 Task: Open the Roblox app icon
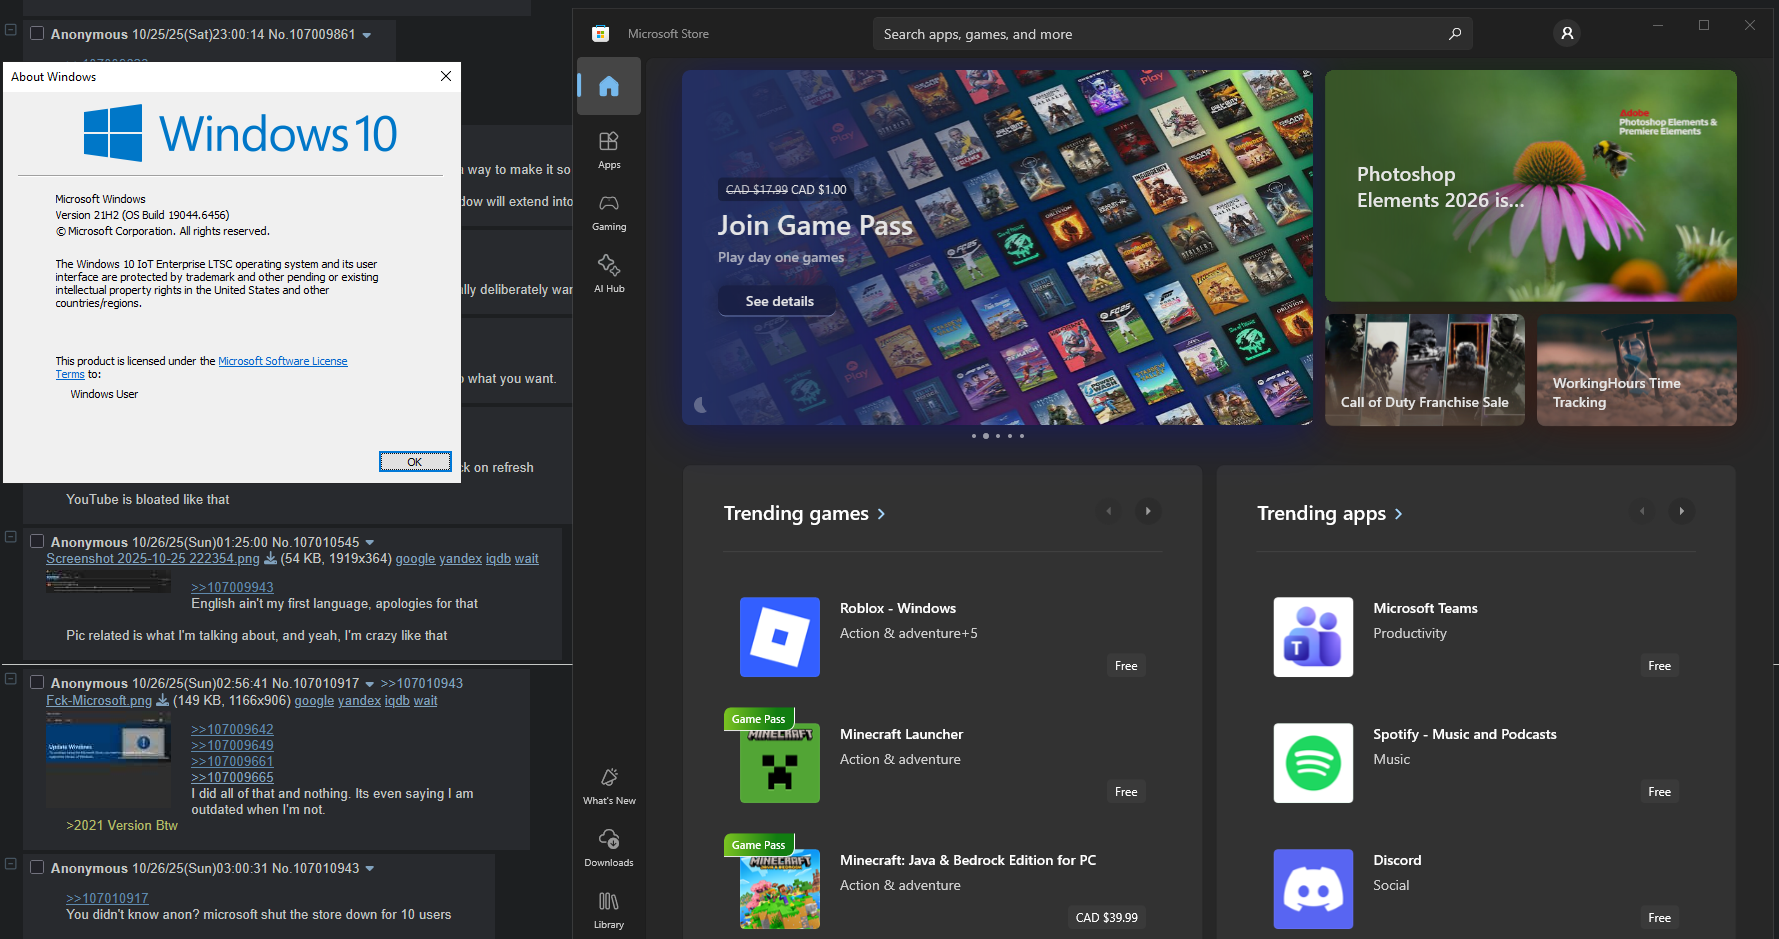780,637
